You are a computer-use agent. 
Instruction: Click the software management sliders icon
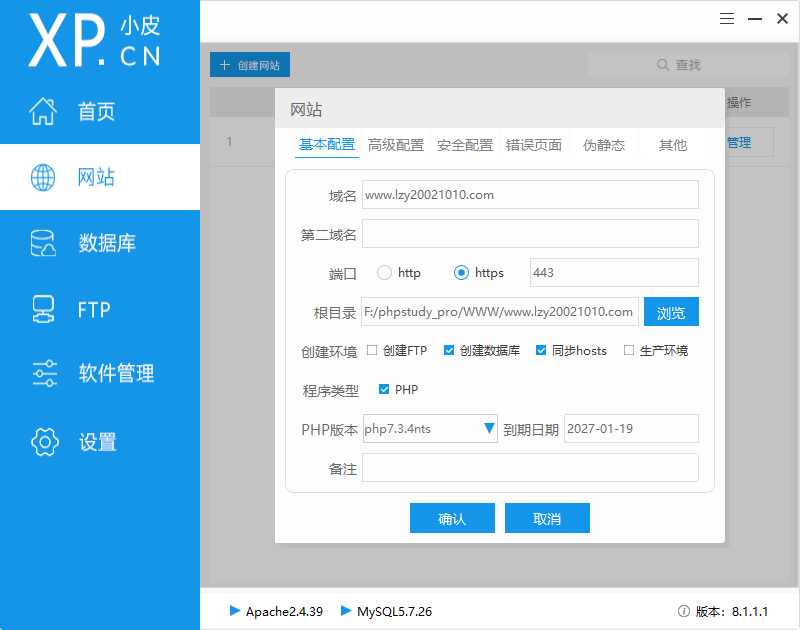[x=44, y=373]
